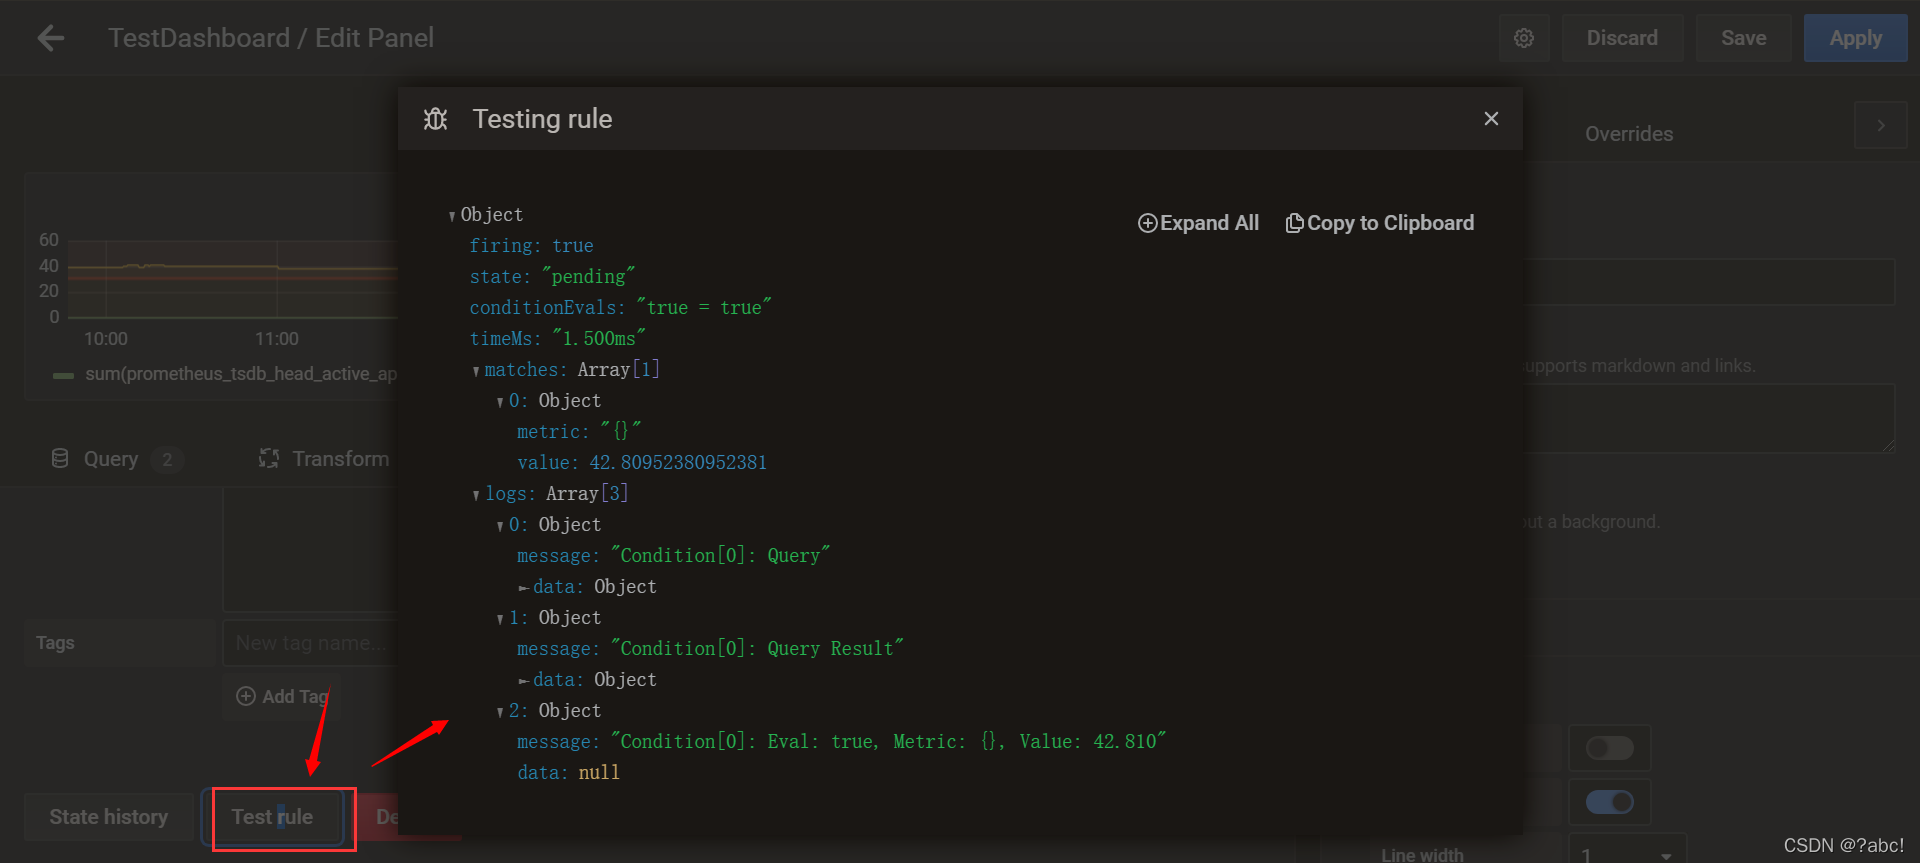The height and width of the screenshot is (863, 1920).
Task: Click the Transform tab icon
Action: tap(269, 459)
